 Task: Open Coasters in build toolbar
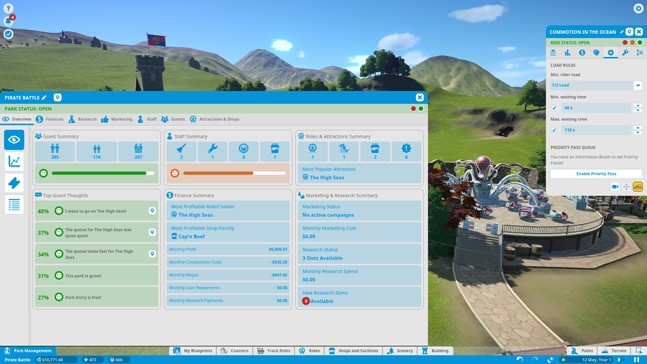[x=235, y=351]
